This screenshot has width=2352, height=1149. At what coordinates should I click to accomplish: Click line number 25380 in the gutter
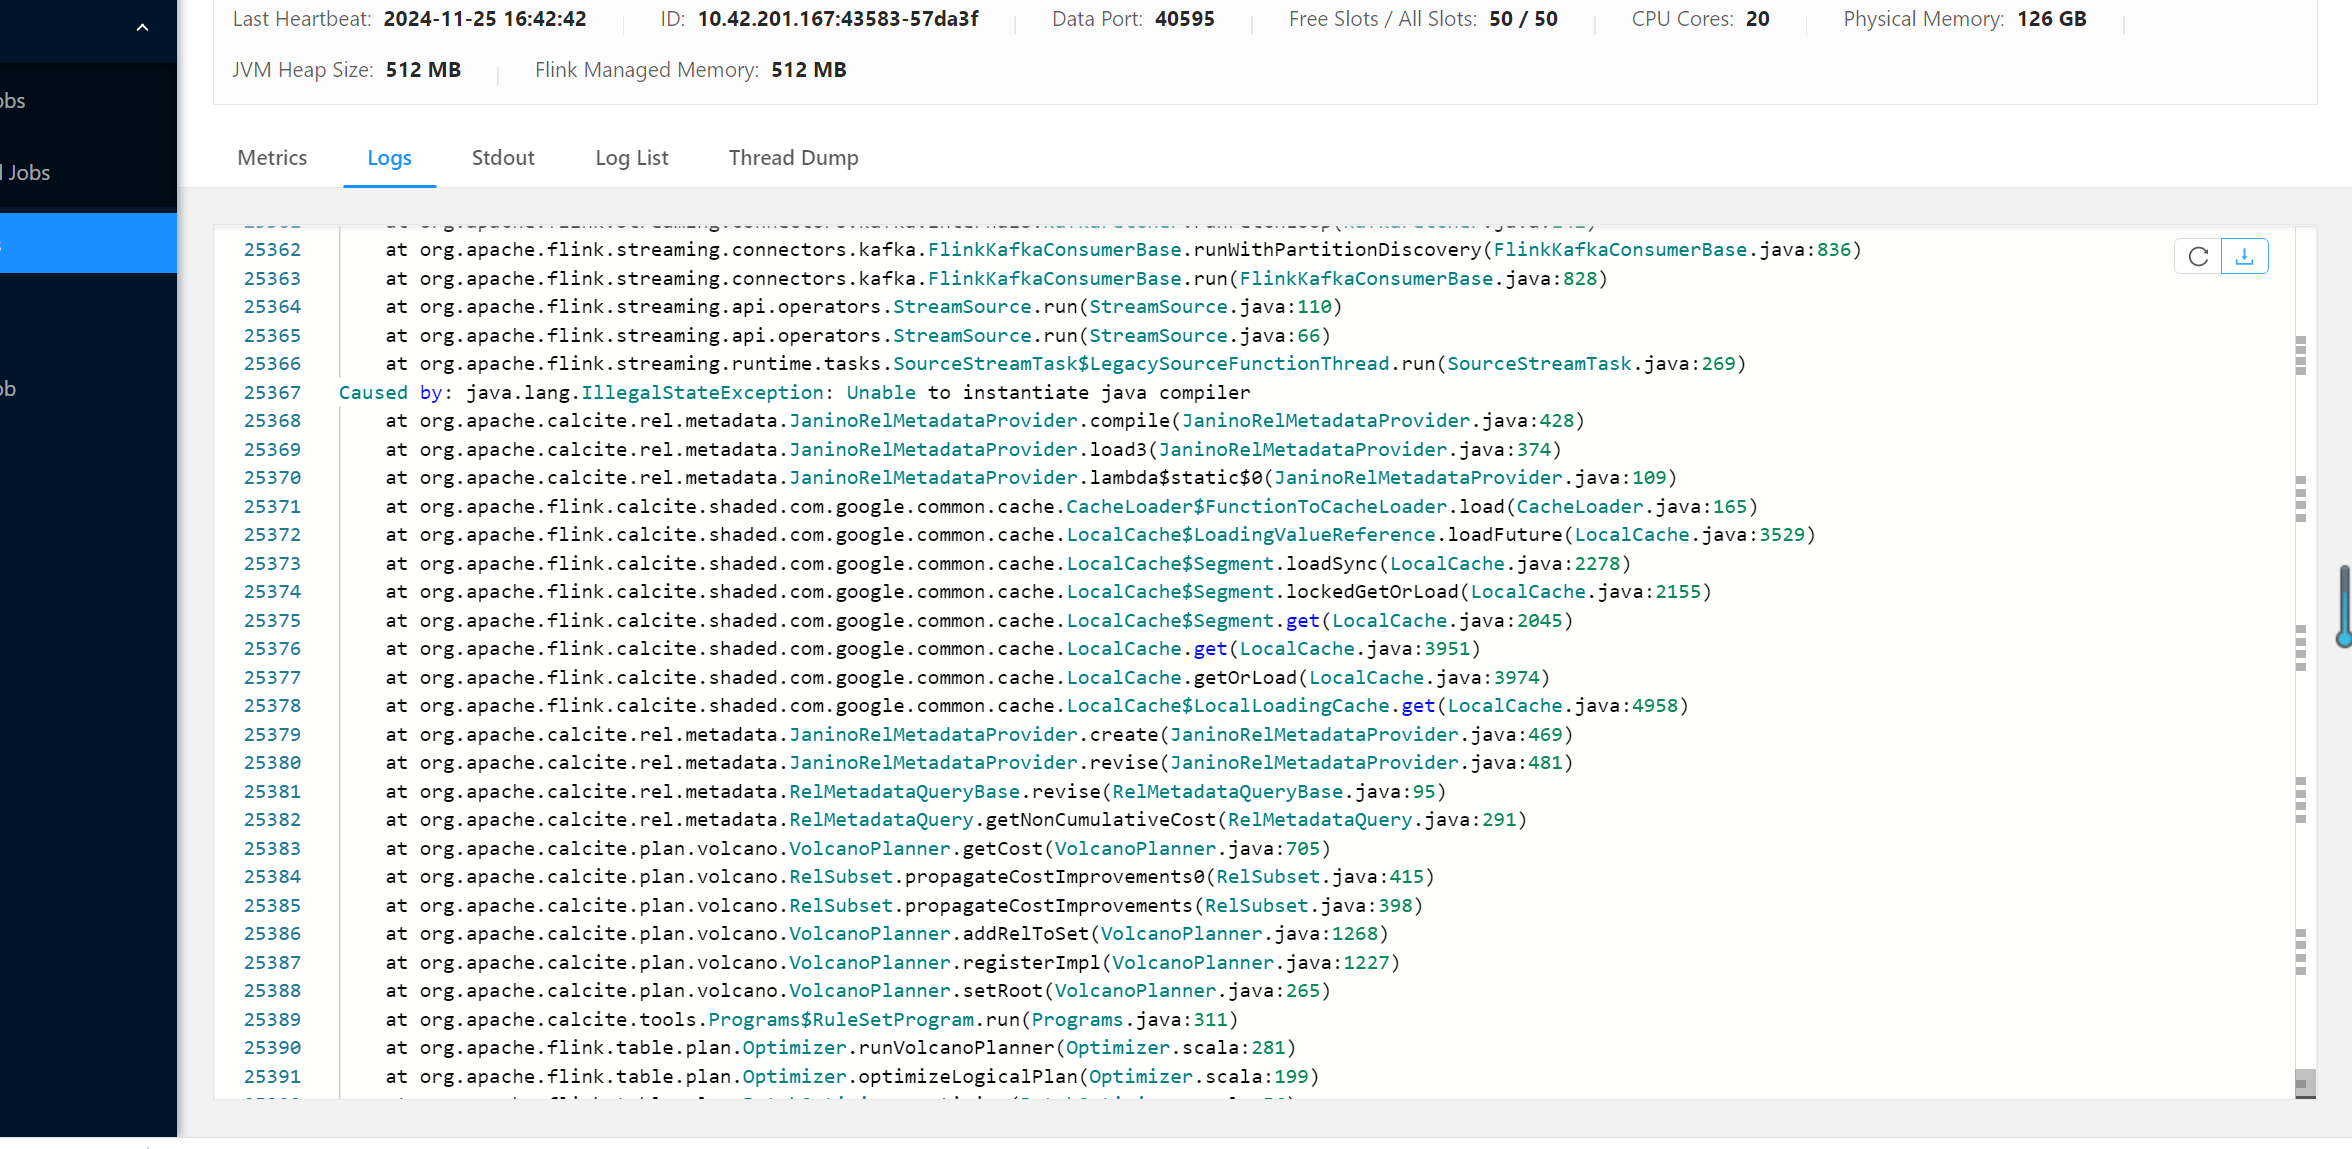pyautogui.click(x=272, y=763)
